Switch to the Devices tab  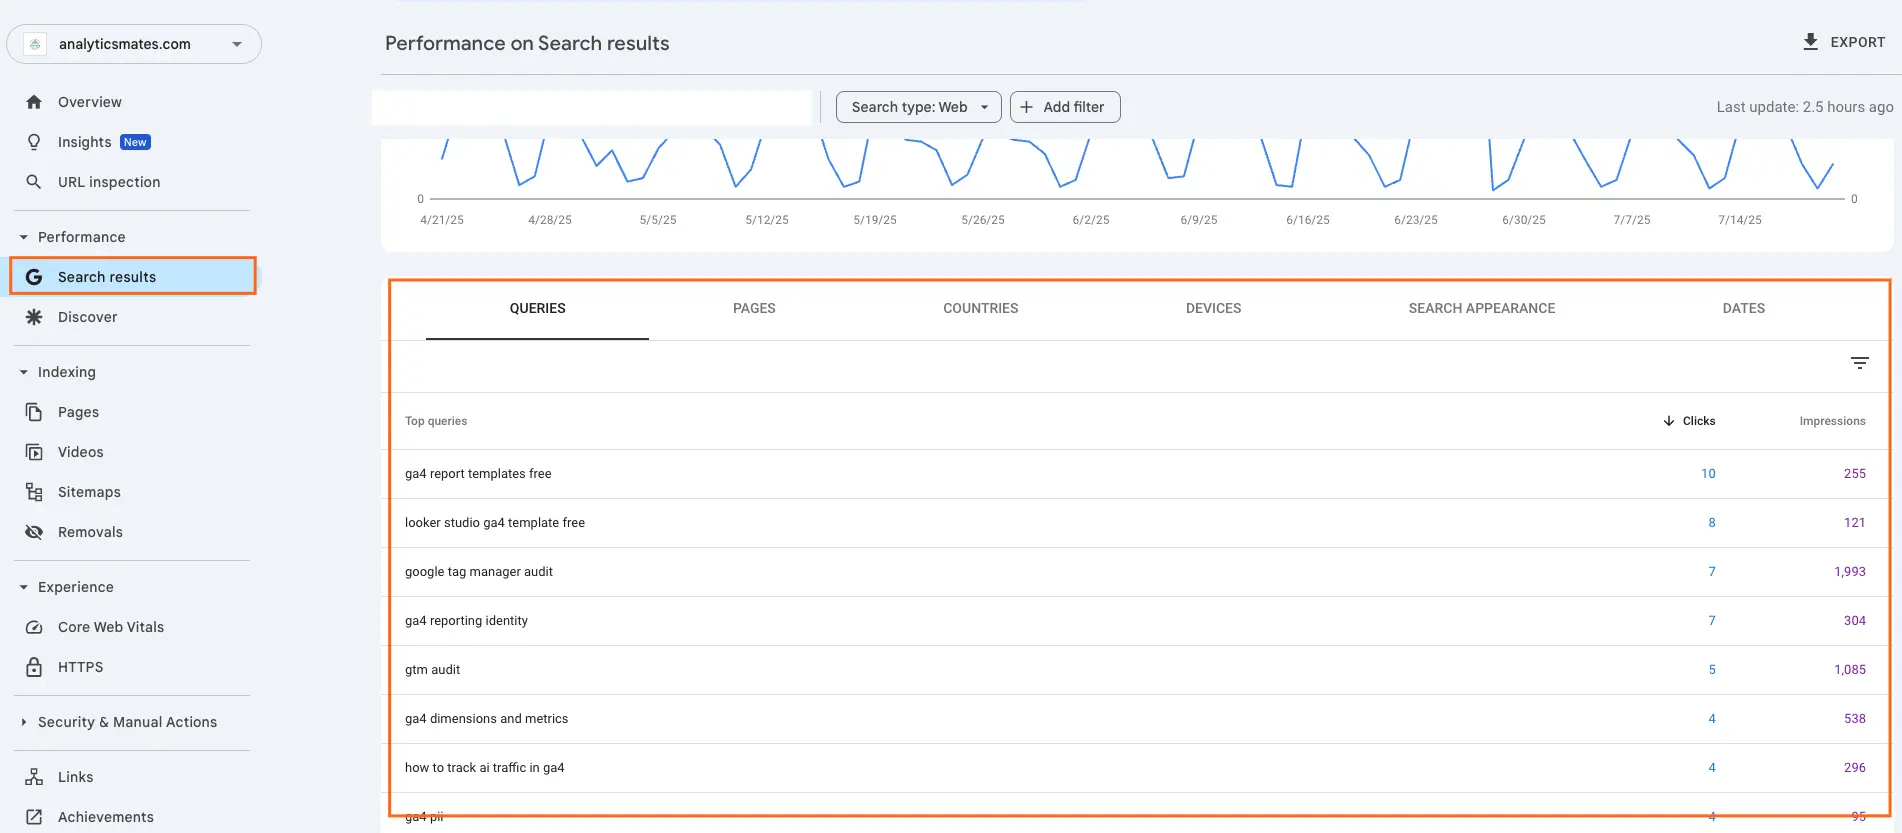coord(1213,309)
